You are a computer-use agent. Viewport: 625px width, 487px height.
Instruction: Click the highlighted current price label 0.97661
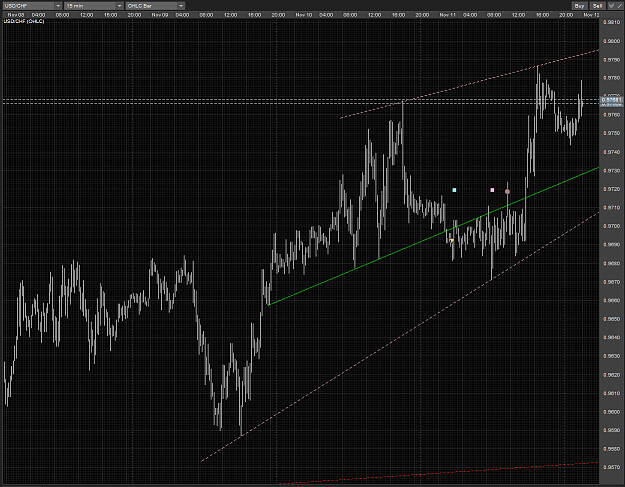point(611,101)
